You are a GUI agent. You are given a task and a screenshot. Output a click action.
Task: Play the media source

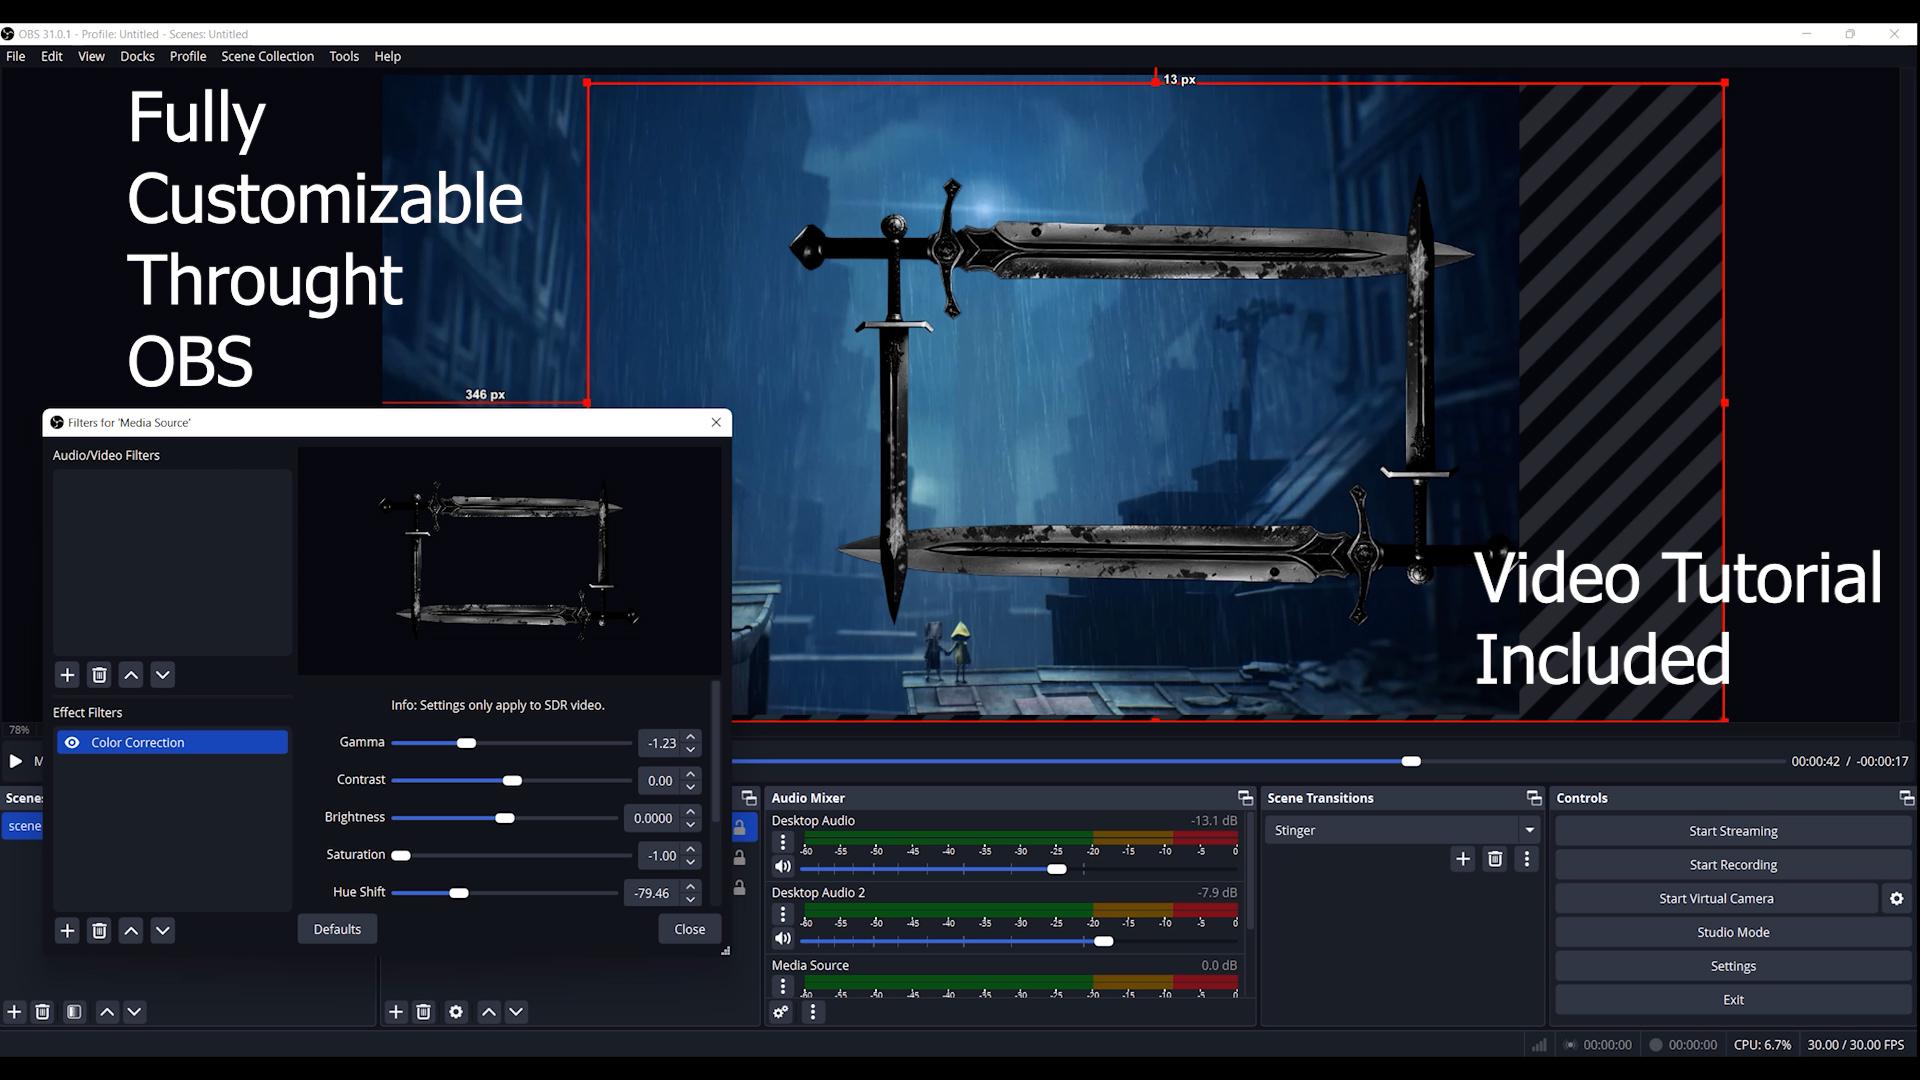[x=15, y=761]
